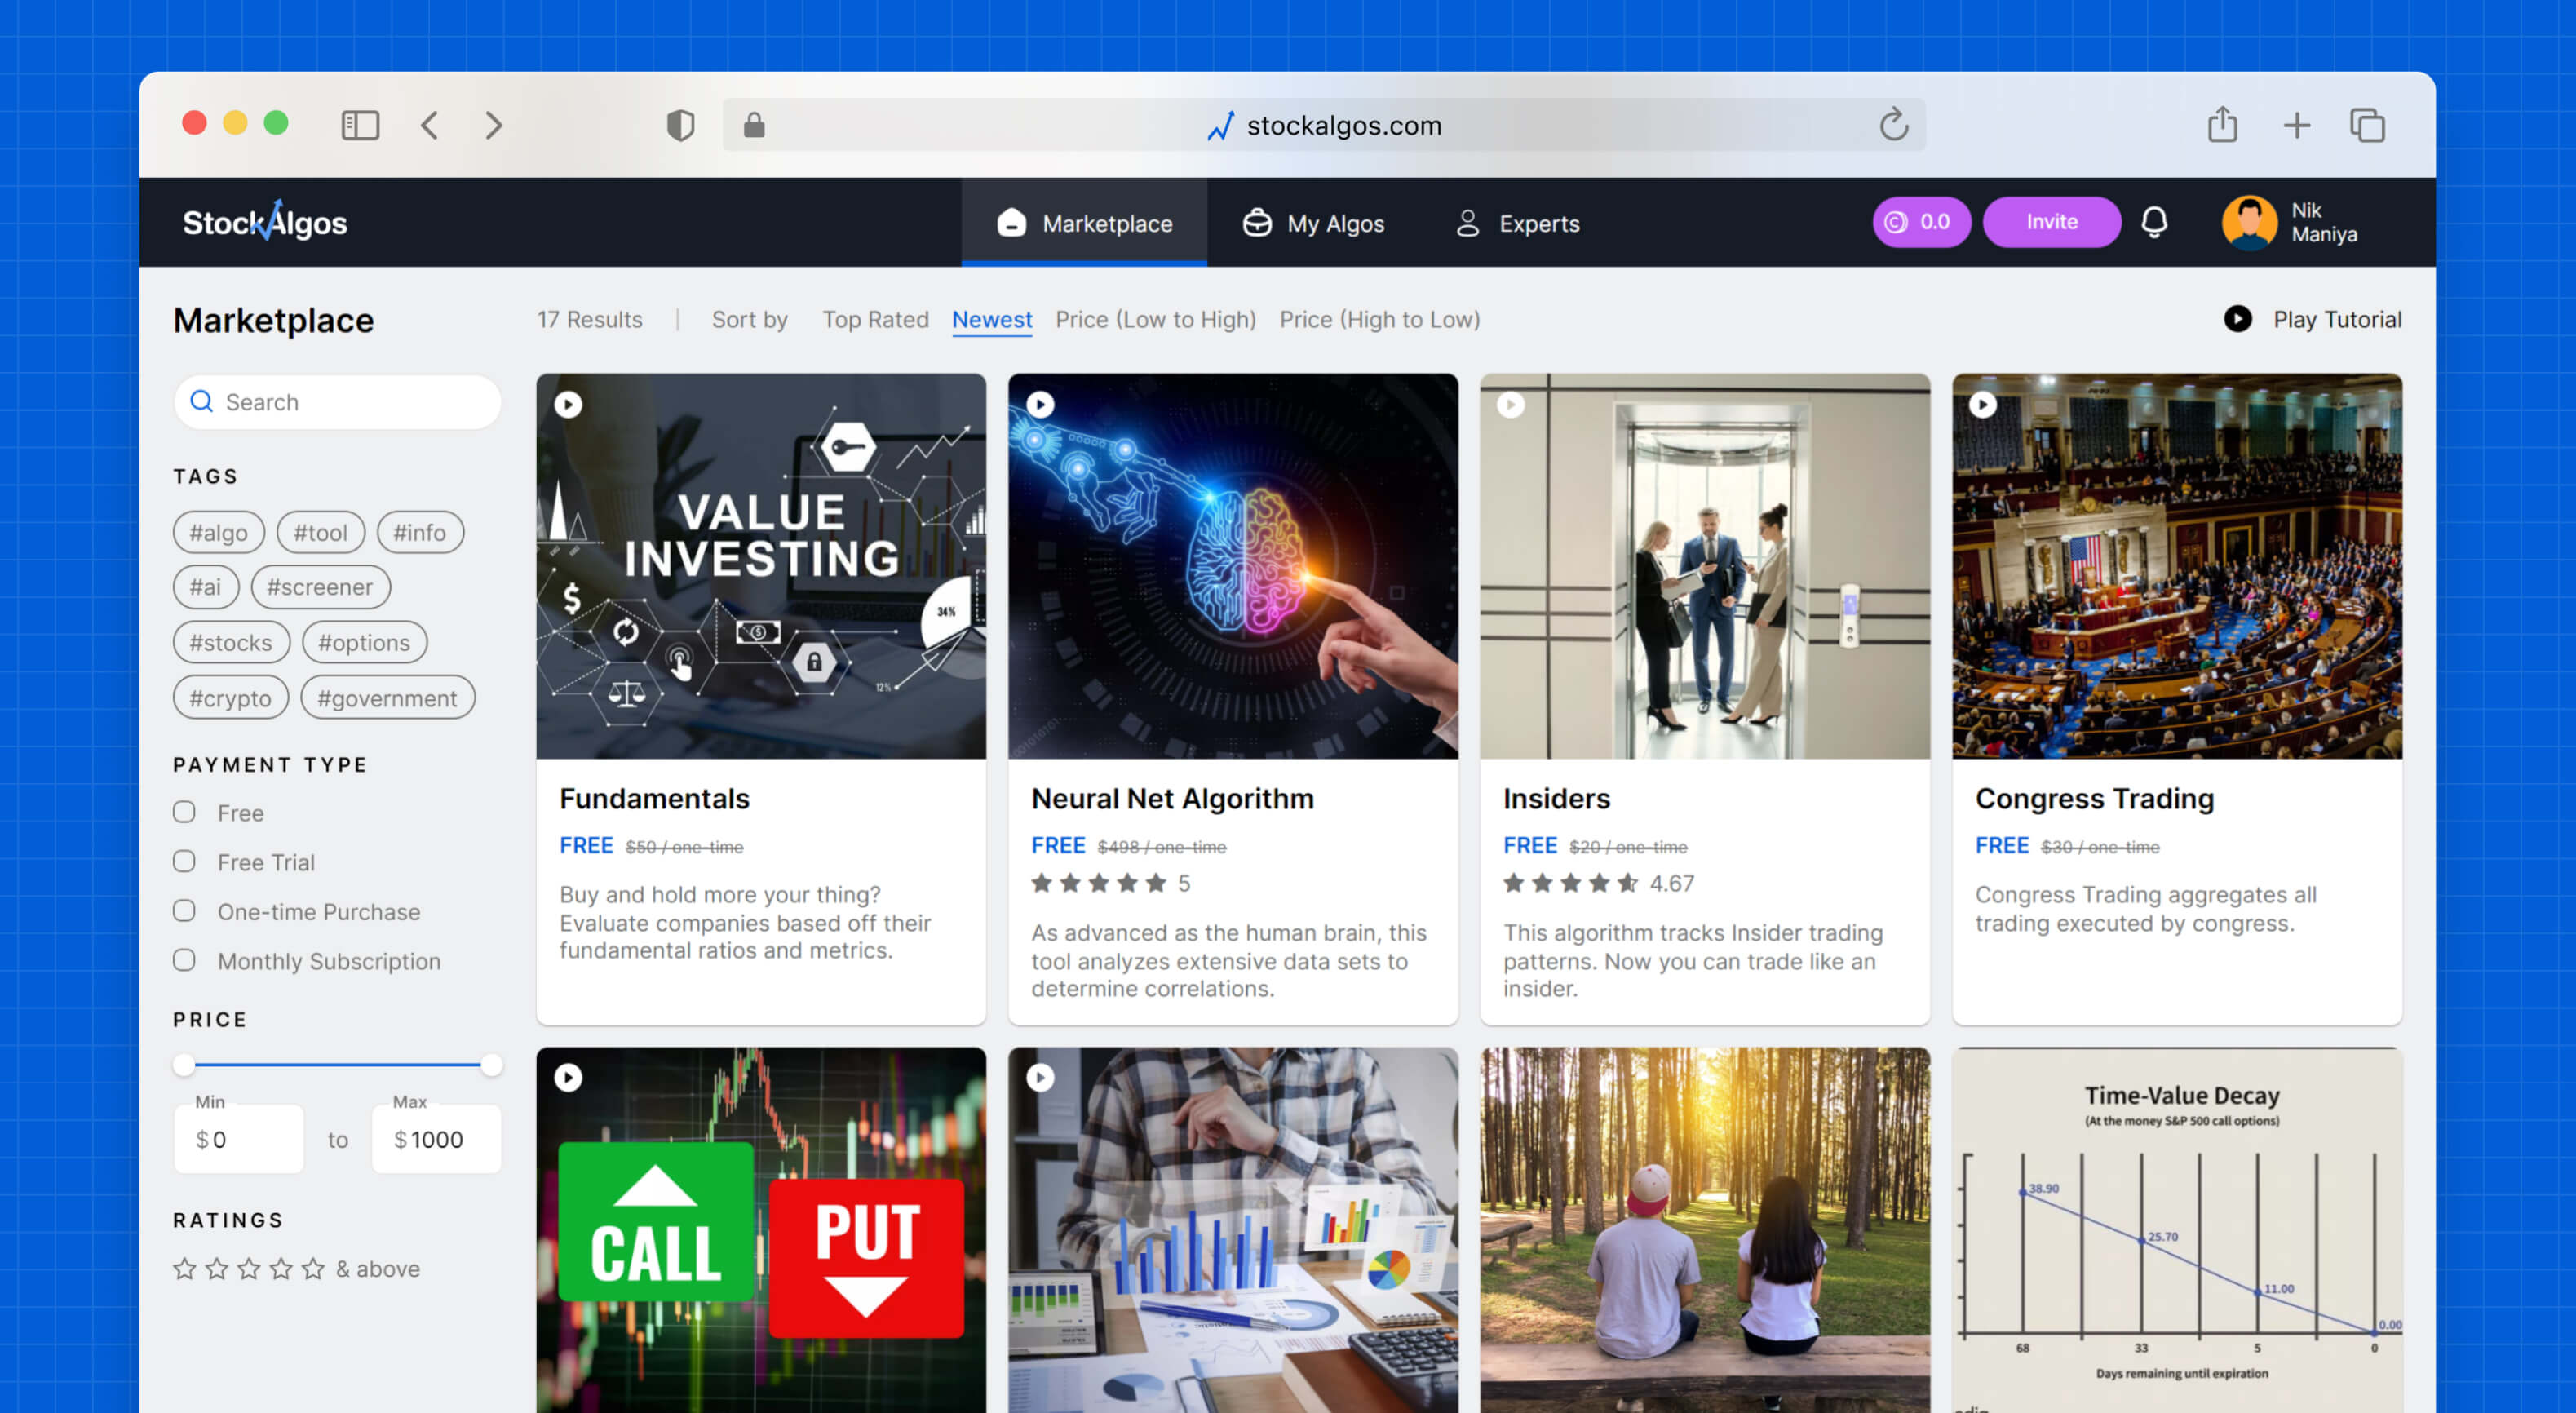Open the Insiders card title
Image resolution: width=2576 pixels, height=1413 pixels.
1556,798
